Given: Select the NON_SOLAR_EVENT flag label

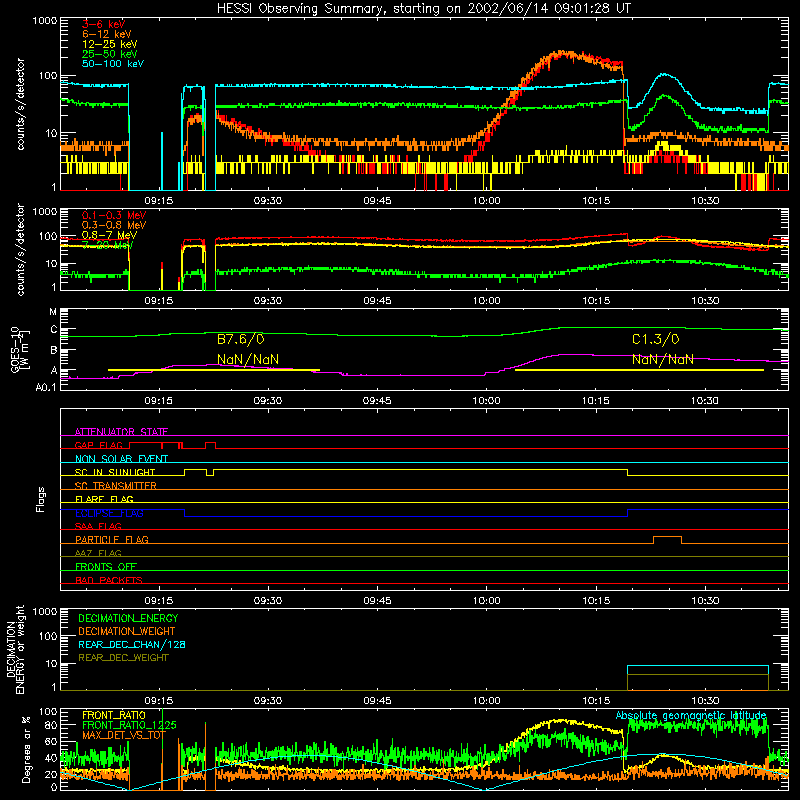Looking at the screenshot, I should coord(121,459).
